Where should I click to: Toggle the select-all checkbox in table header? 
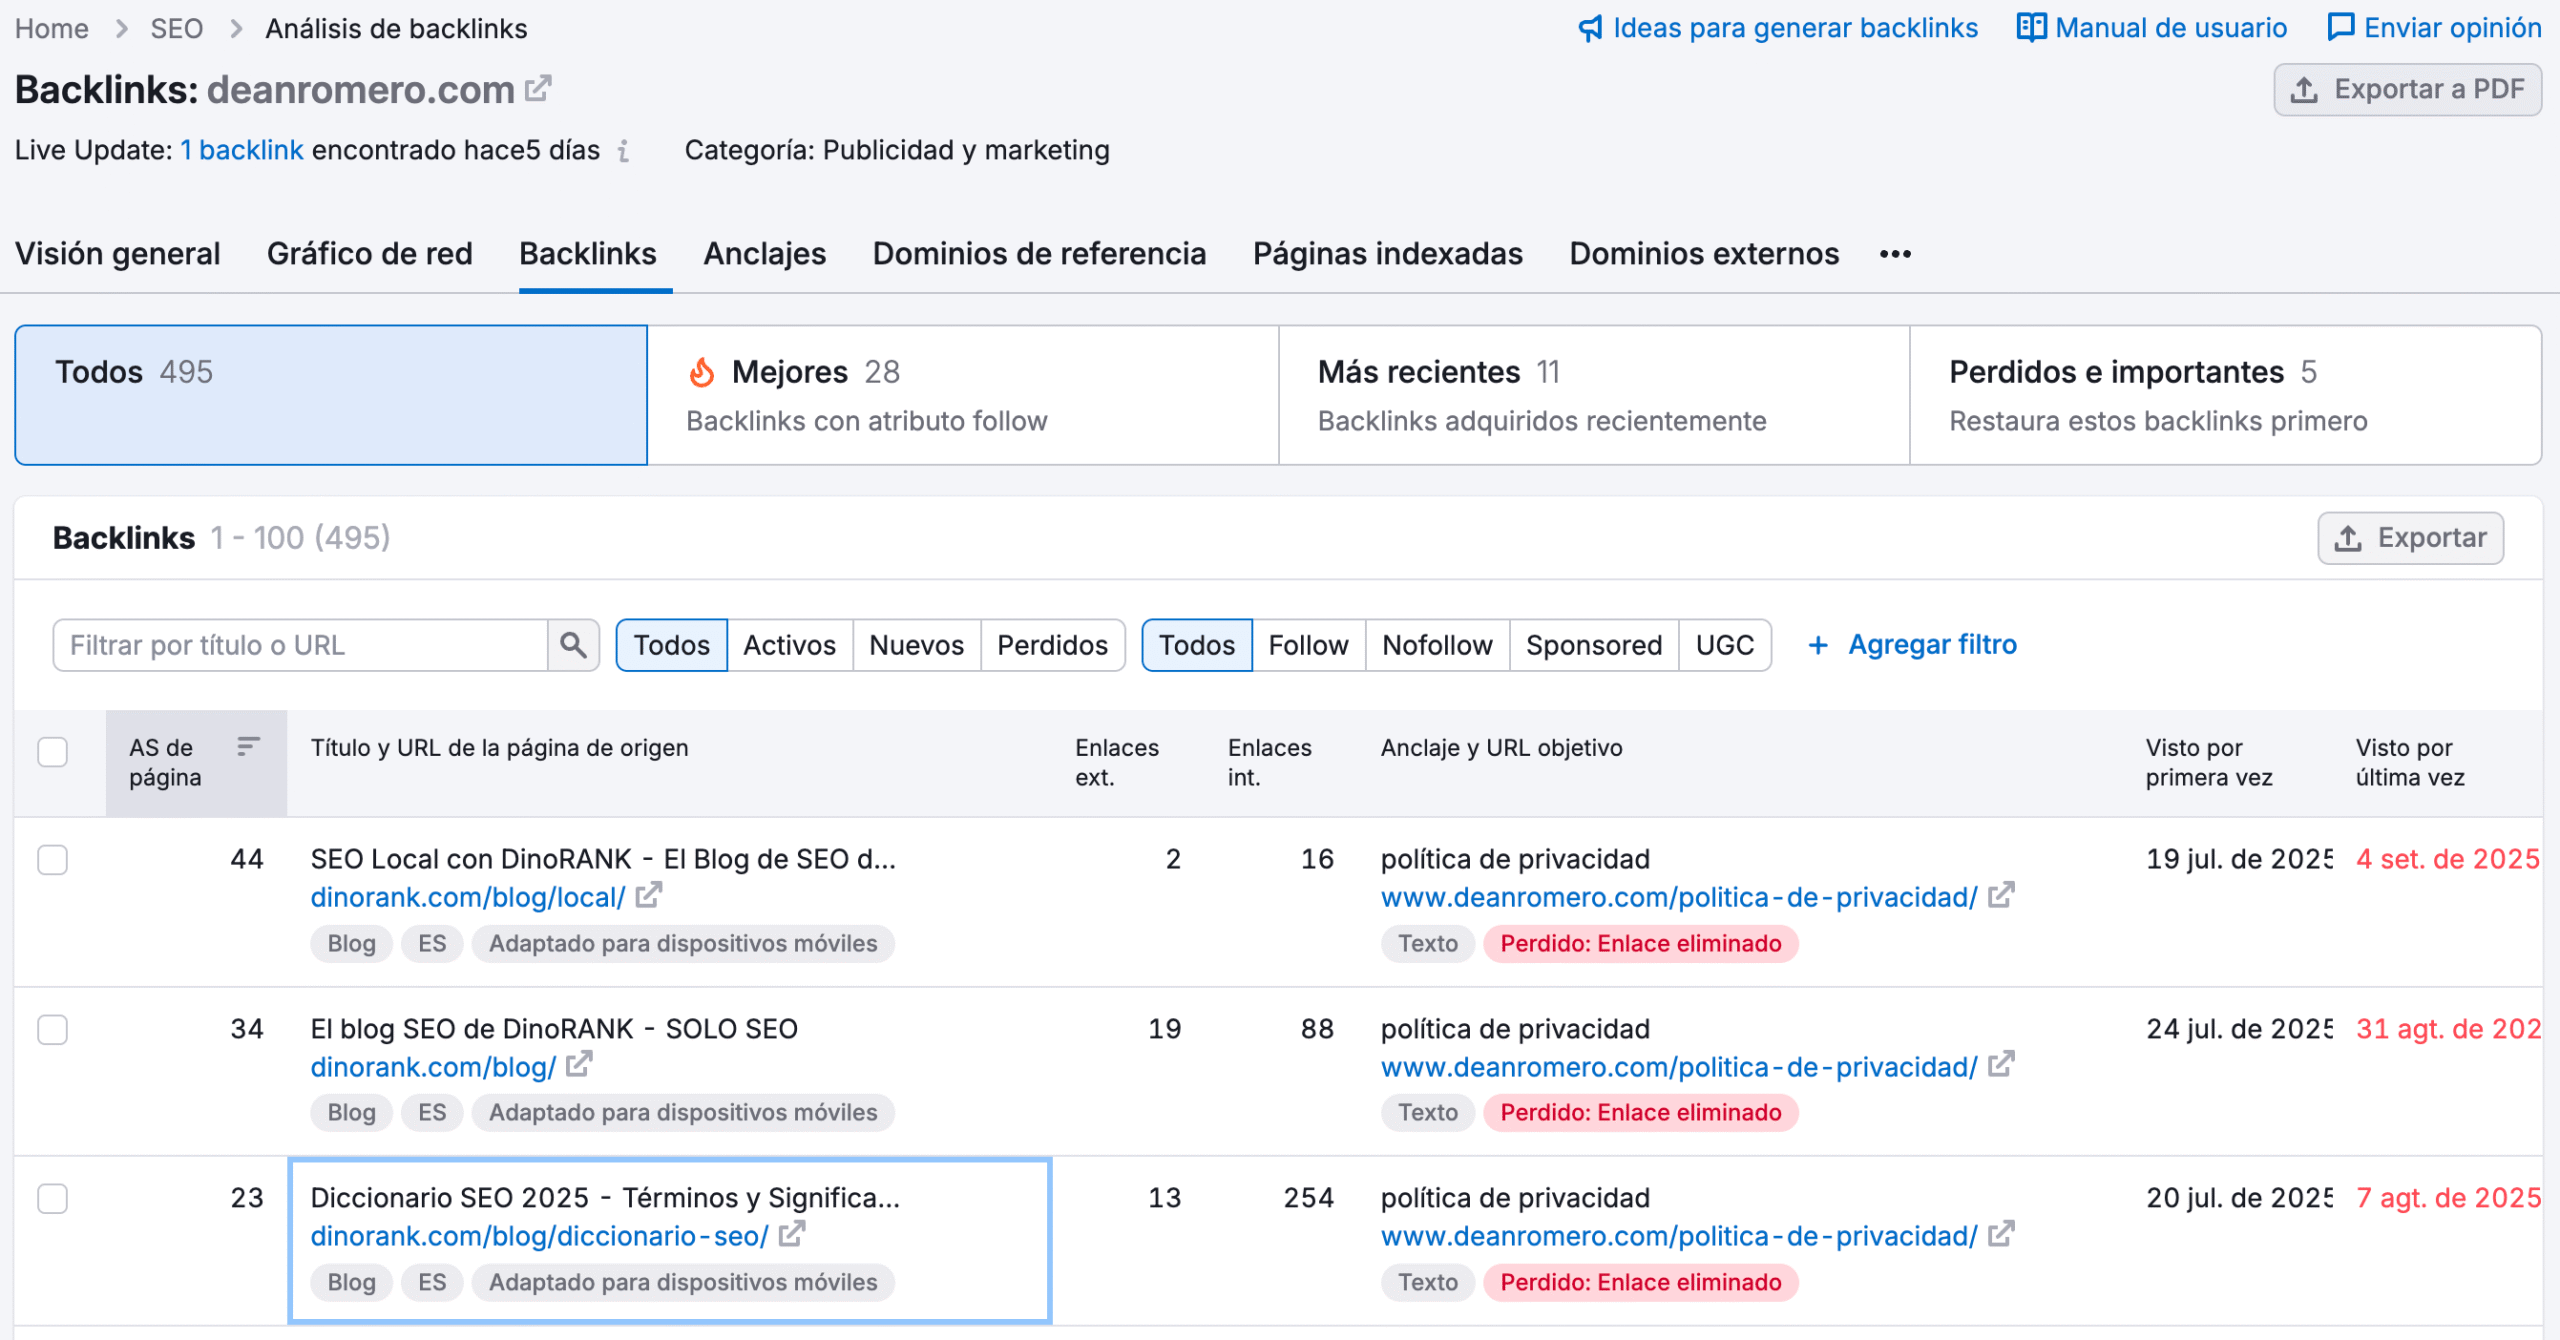[x=52, y=751]
